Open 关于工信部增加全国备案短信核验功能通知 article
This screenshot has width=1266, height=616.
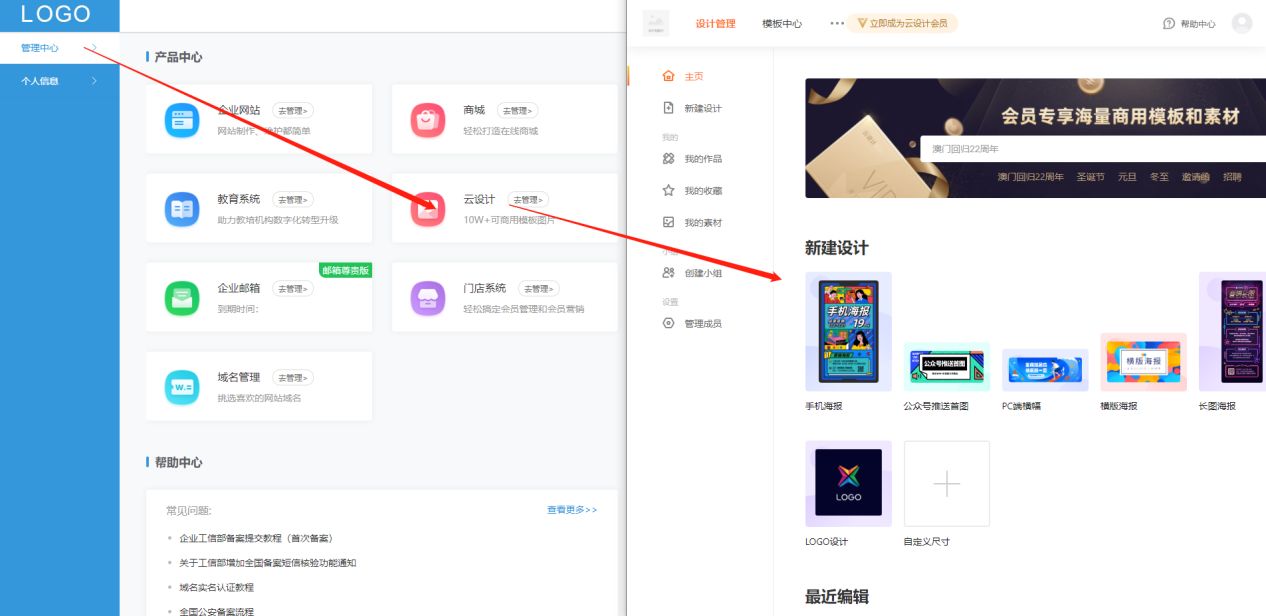point(268,563)
